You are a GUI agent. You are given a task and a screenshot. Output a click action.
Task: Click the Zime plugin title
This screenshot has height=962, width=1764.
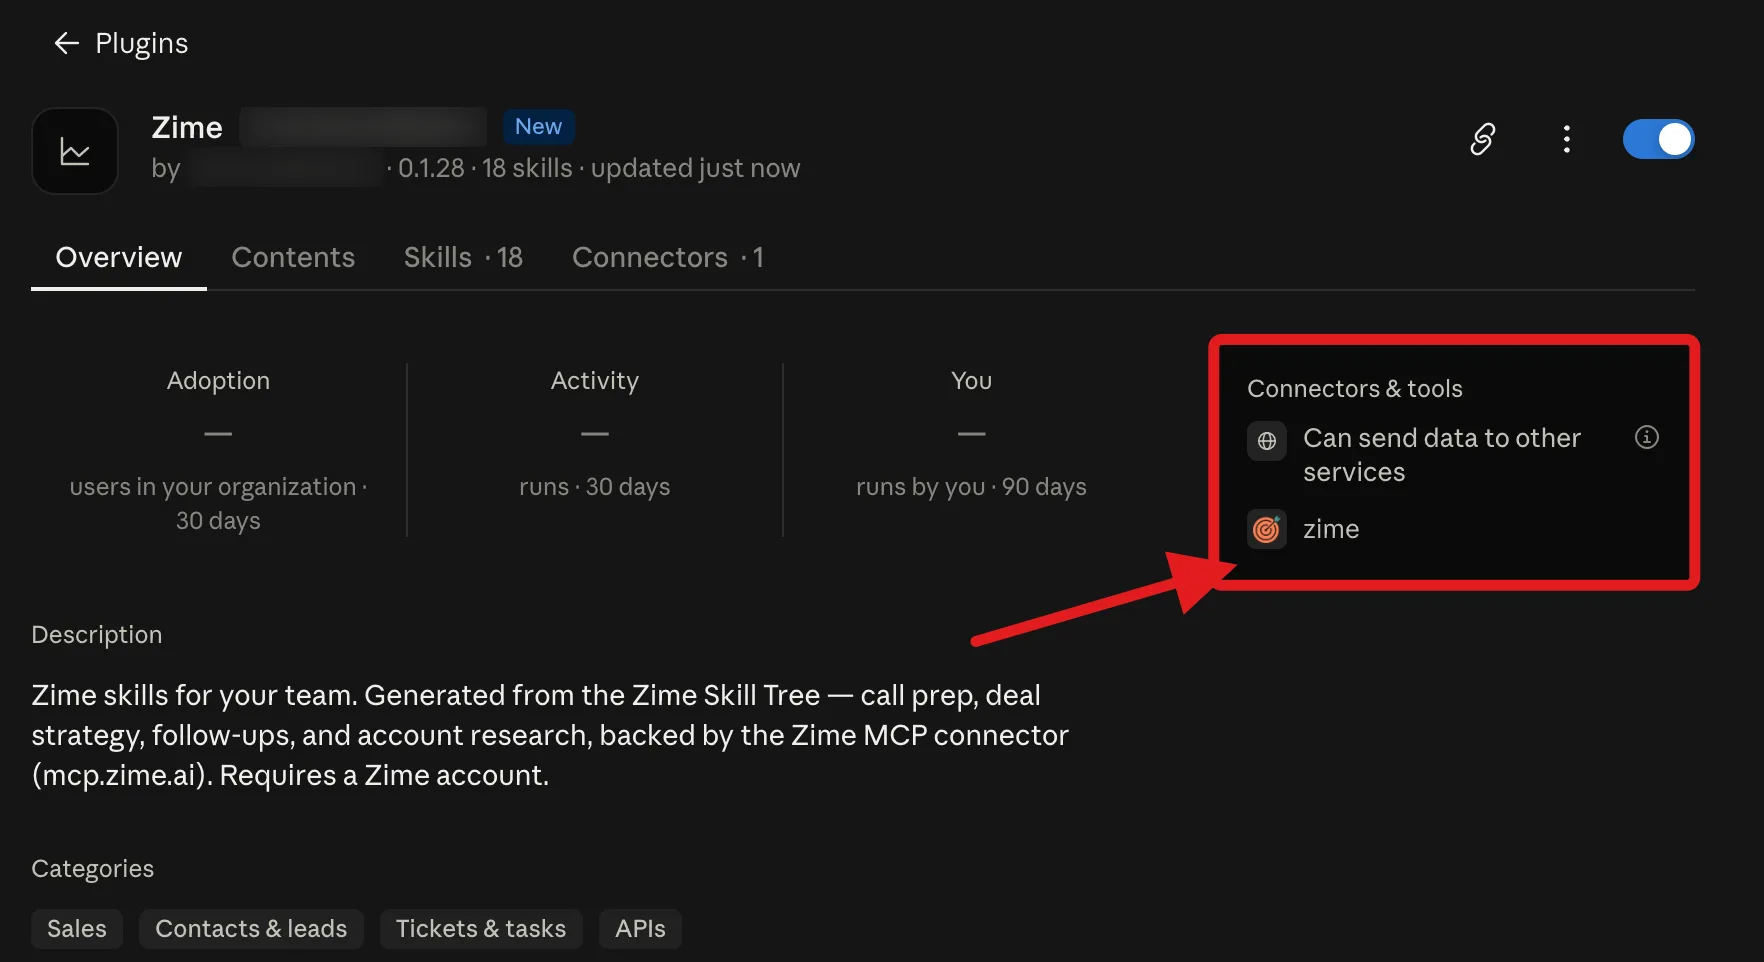(187, 127)
